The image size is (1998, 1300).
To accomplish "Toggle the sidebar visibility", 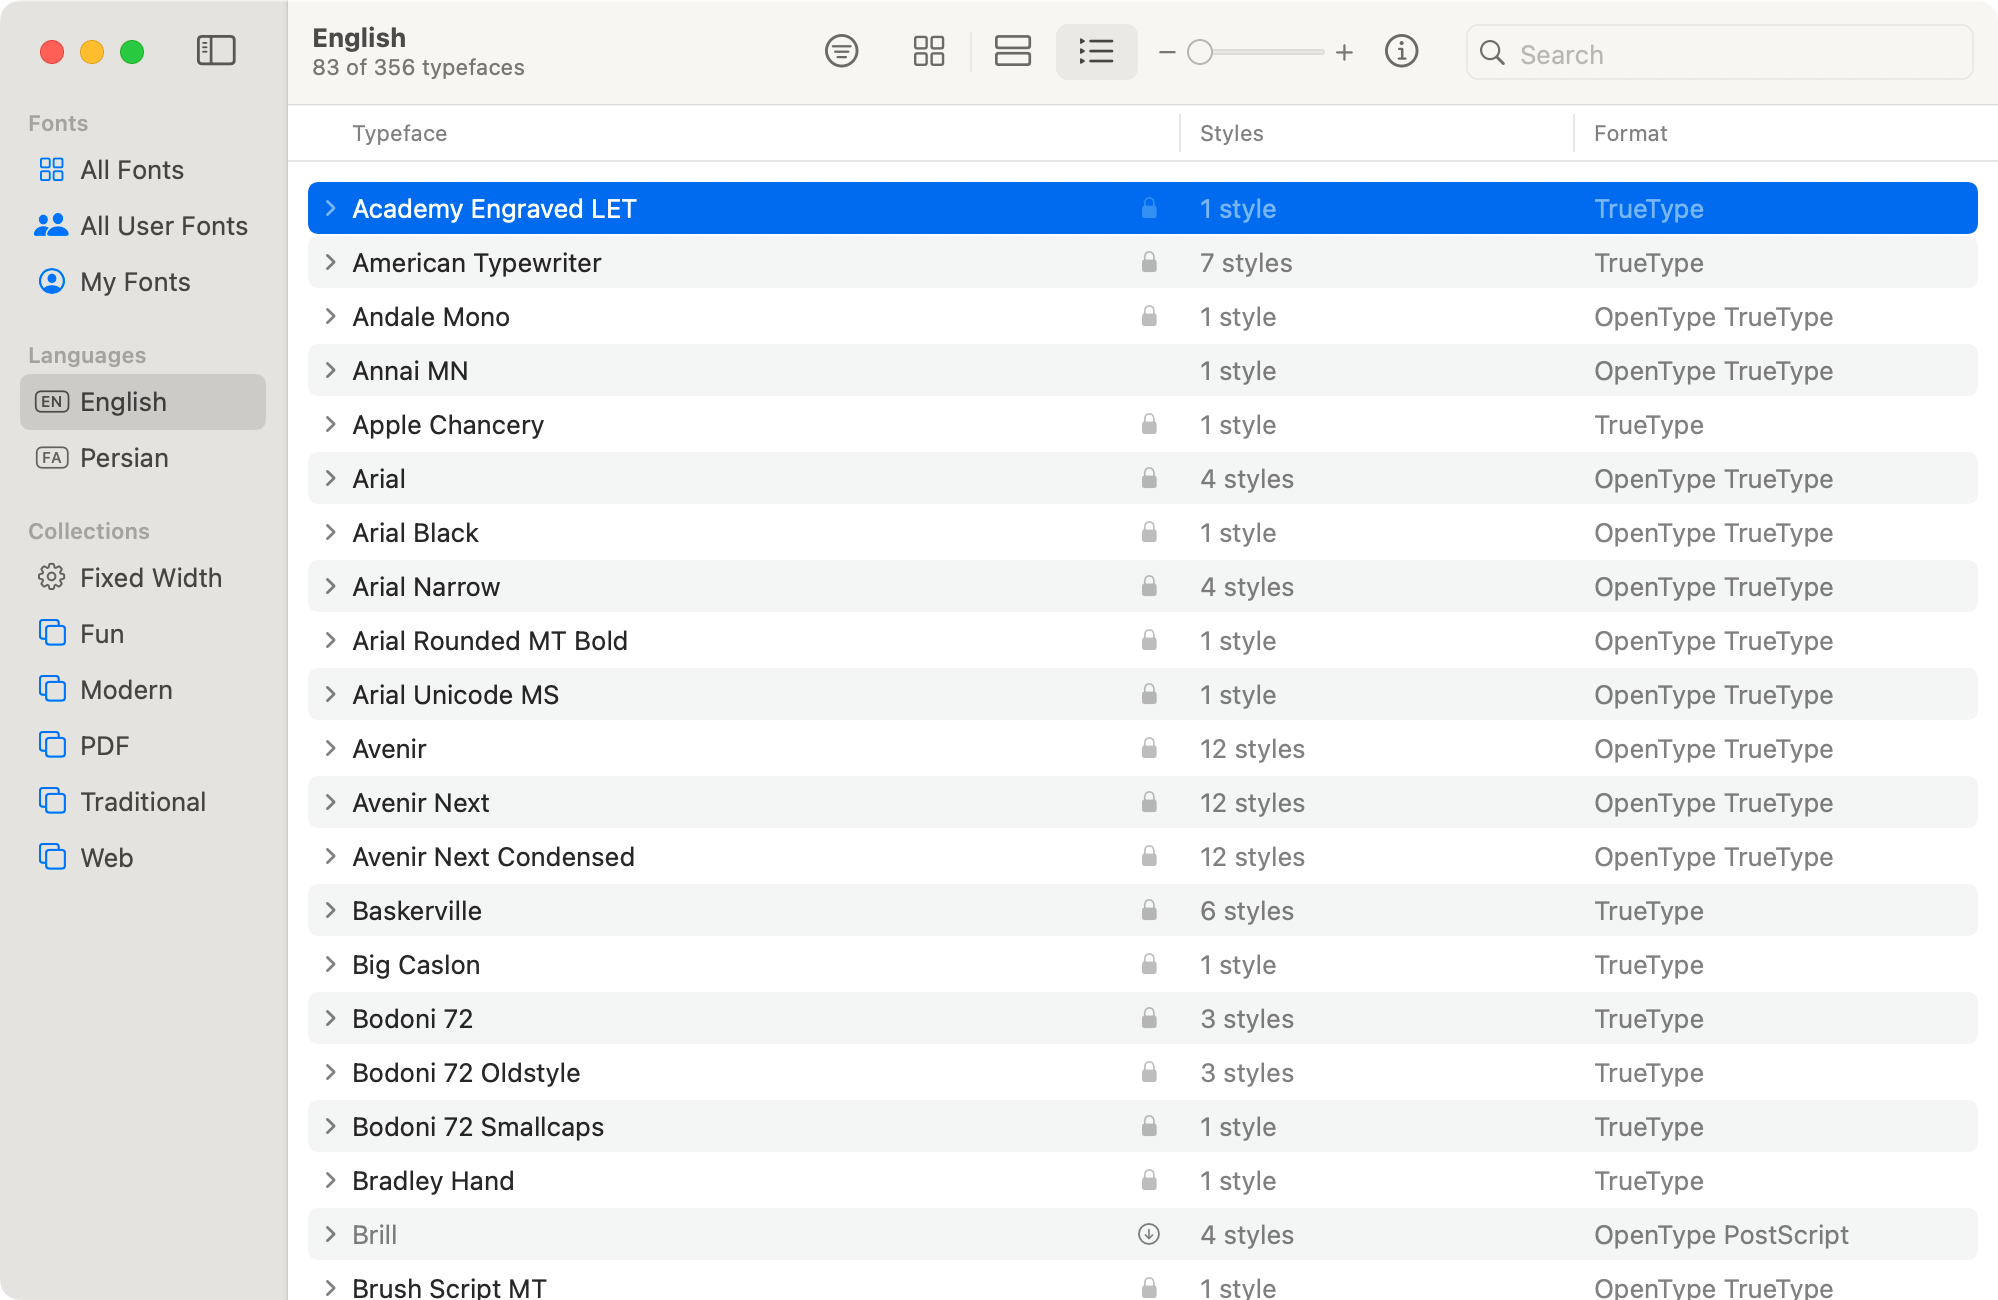I will [x=215, y=50].
